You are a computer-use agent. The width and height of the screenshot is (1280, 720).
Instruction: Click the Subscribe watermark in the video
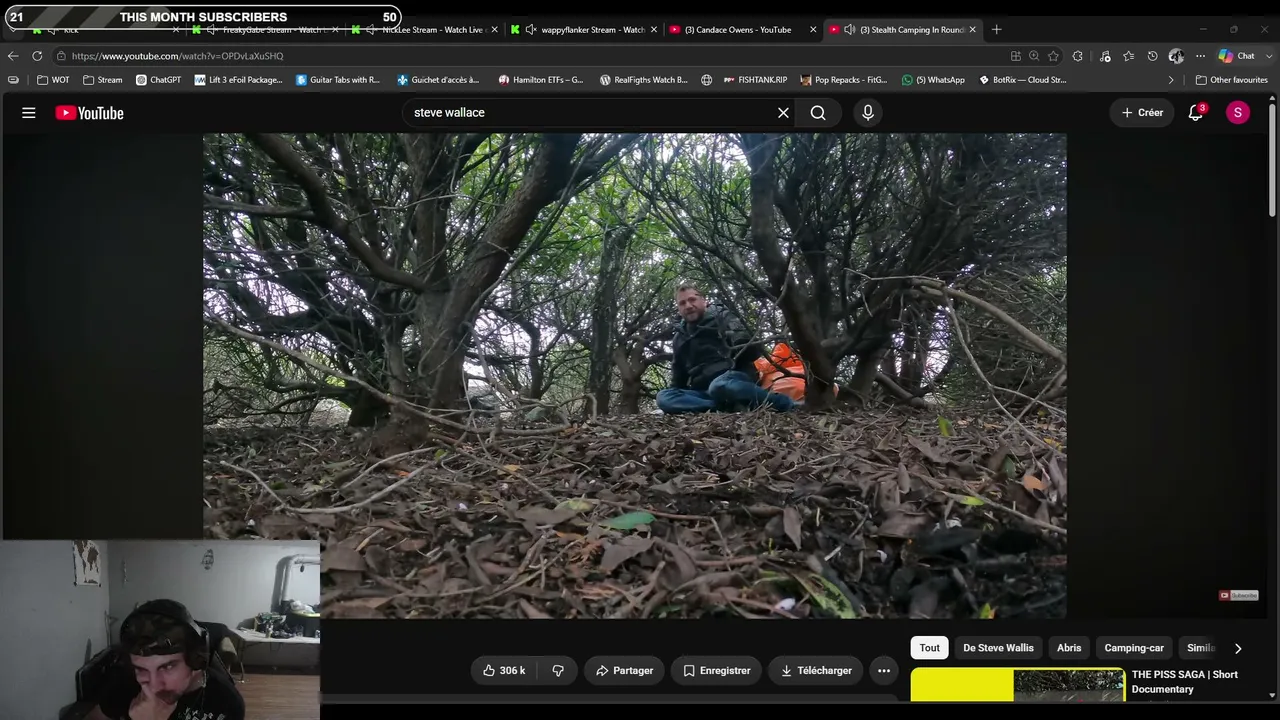click(1238, 596)
